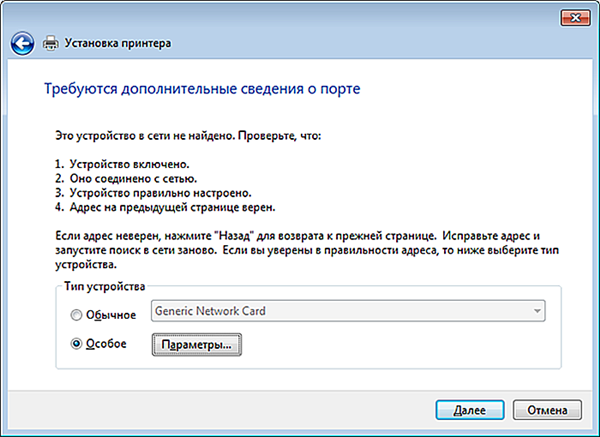Close the printer installation wizard window
The image size is (600, 437).
point(575,18)
